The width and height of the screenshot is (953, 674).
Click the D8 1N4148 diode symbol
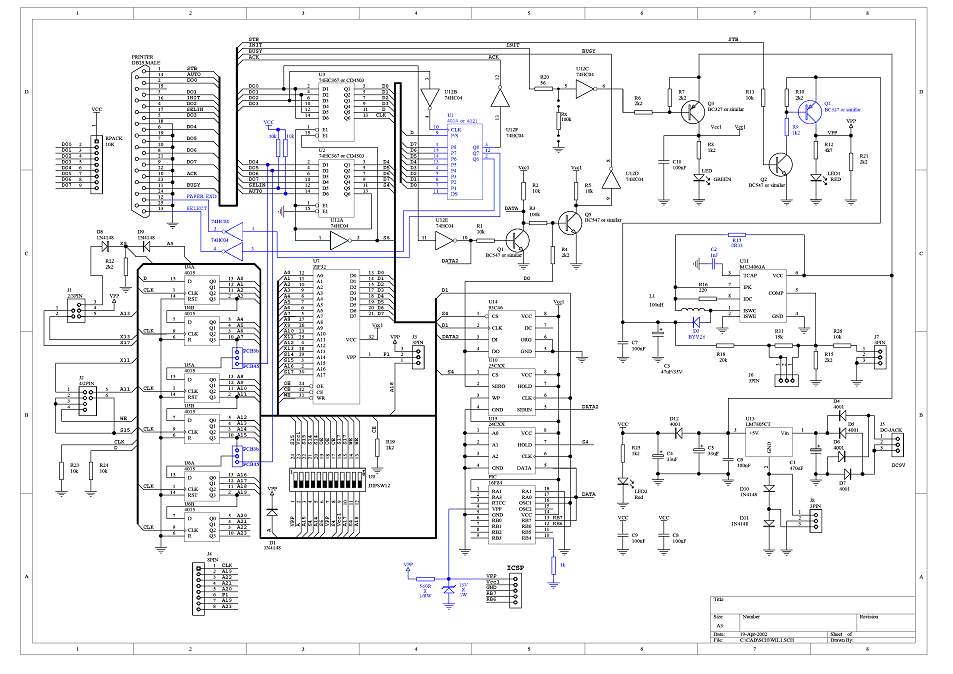tap(105, 246)
